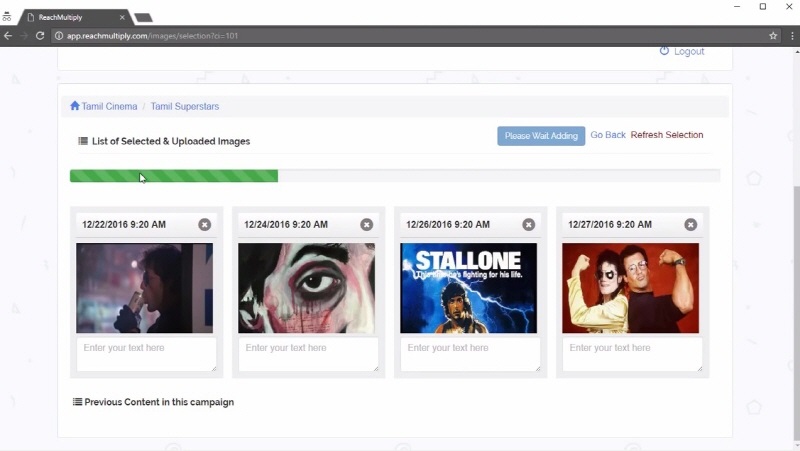Image resolution: width=800 pixels, height=451 pixels.
Task: Click the Go Back link
Action: 608,135
